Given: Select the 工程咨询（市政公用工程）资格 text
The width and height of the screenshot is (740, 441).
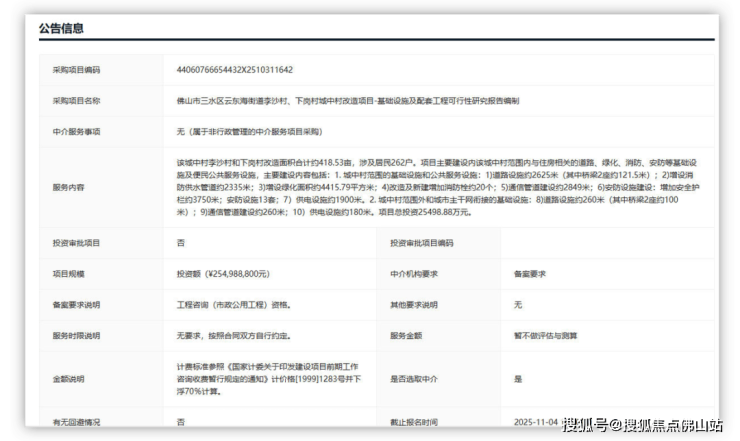Looking at the screenshot, I should coord(236,304).
